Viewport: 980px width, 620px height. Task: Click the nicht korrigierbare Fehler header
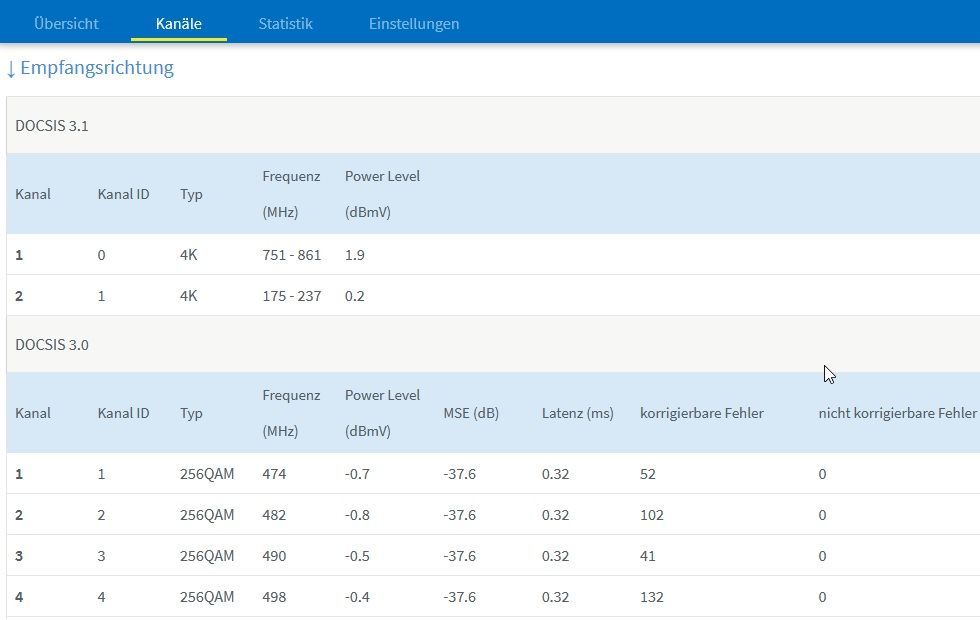(x=897, y=413)
